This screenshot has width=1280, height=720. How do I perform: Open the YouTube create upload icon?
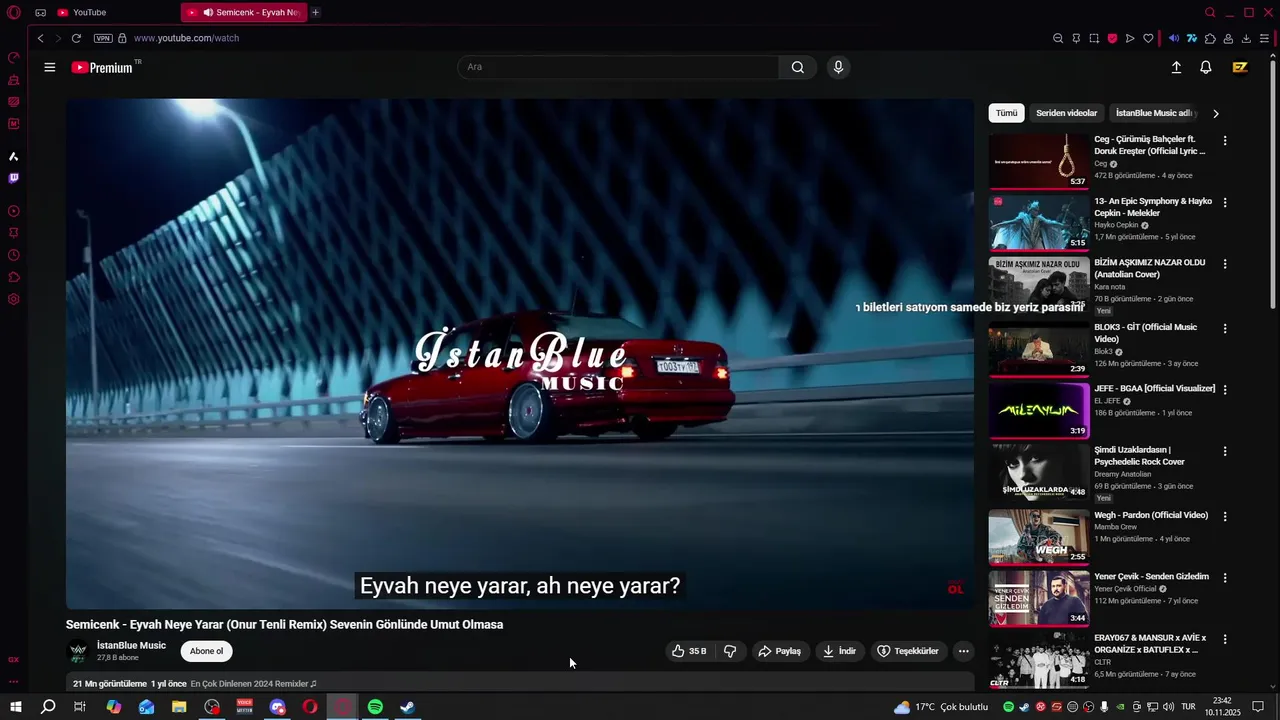[x=1176, y=67]
